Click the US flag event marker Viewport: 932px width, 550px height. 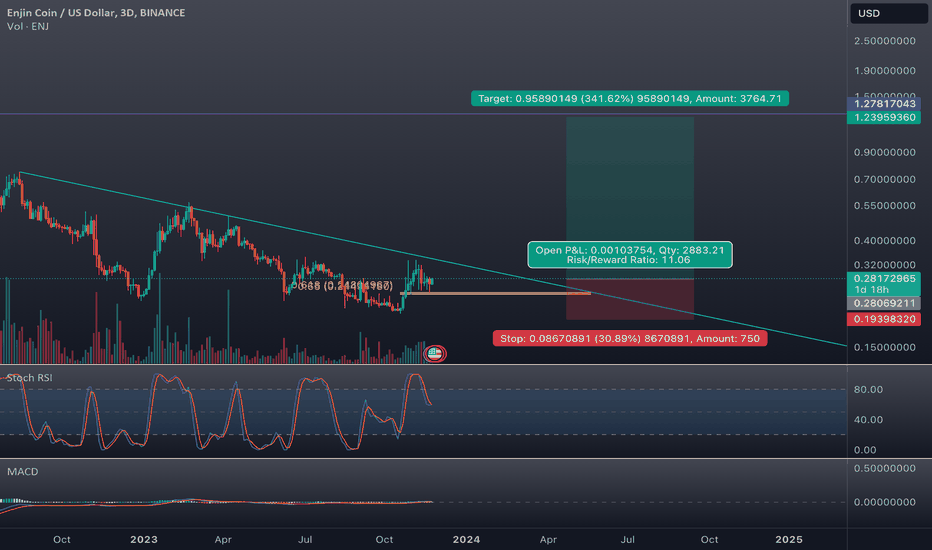(434, 354)
